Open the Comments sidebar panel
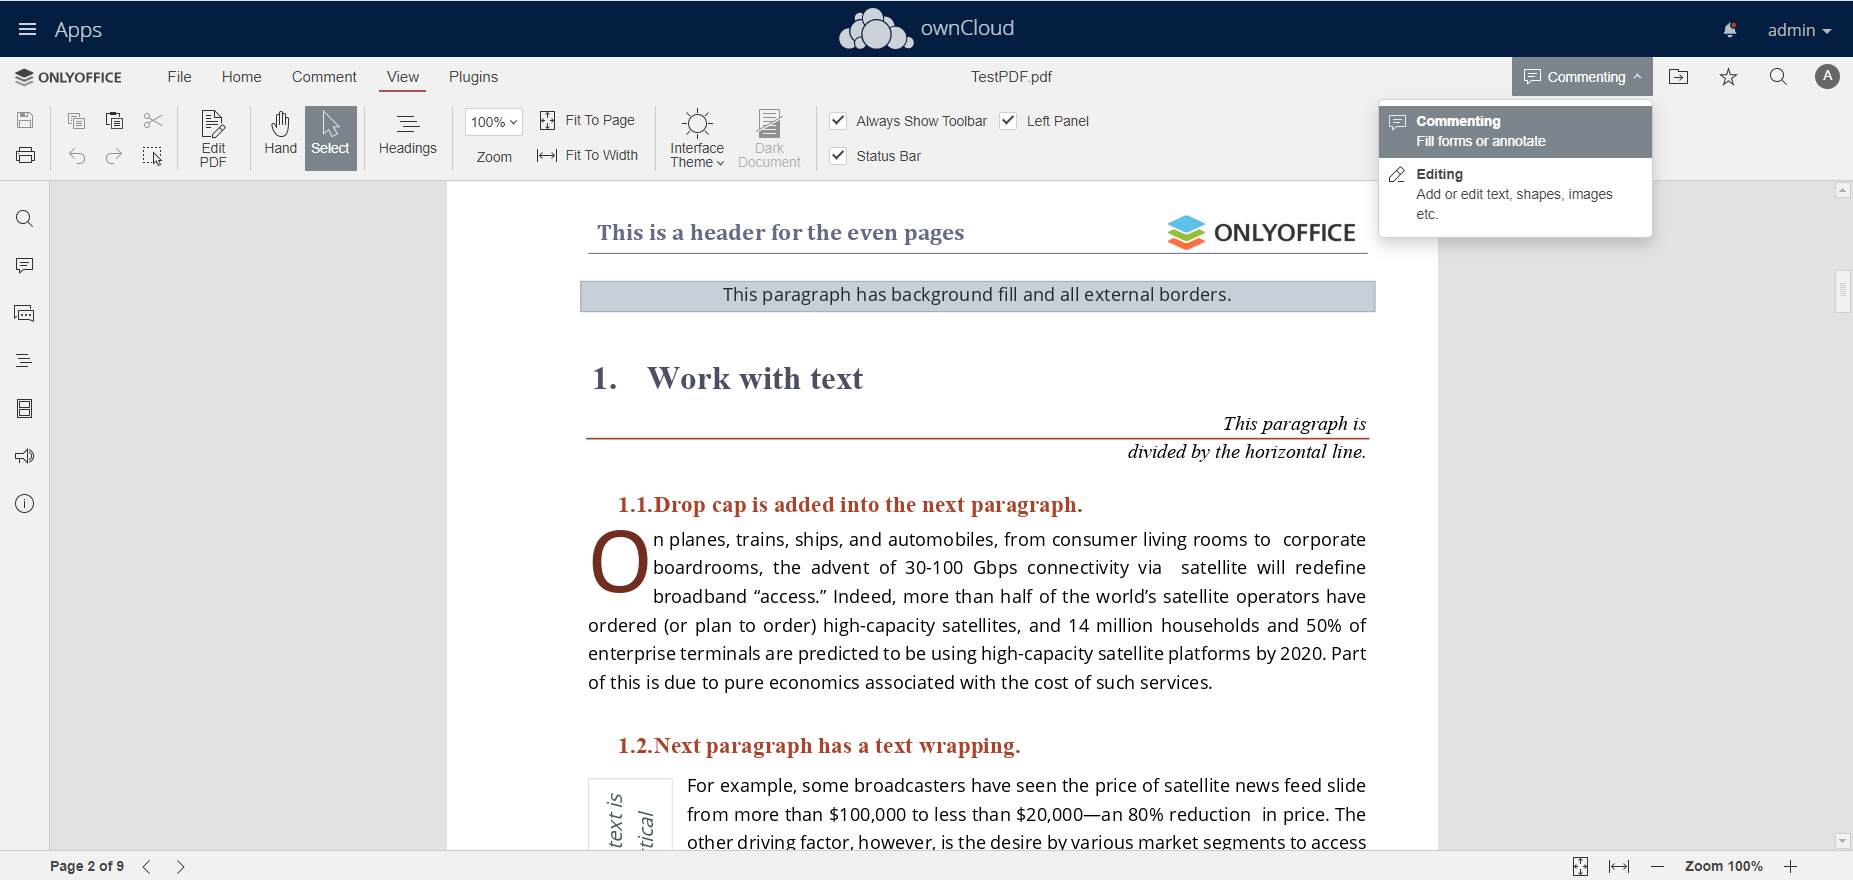Screen dimensions: 1853x880 [25, 266]
